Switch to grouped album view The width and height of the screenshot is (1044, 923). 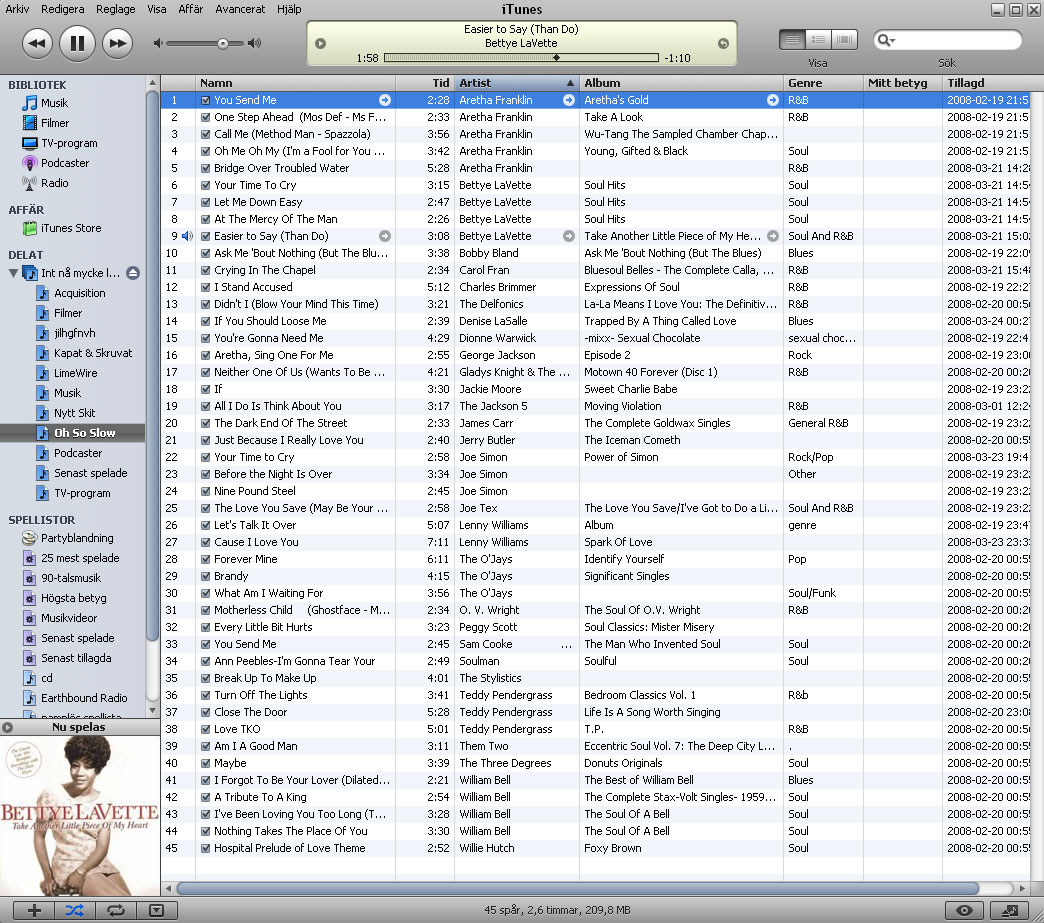click(x=818, y=40)
